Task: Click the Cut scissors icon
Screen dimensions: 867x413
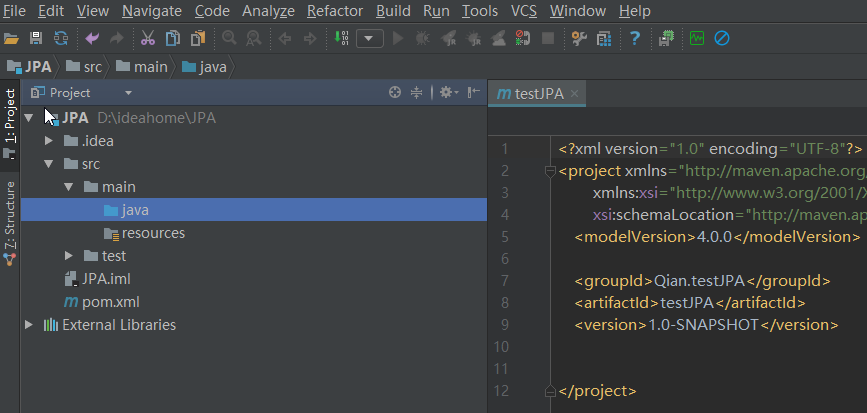Action: click(148, 39)
